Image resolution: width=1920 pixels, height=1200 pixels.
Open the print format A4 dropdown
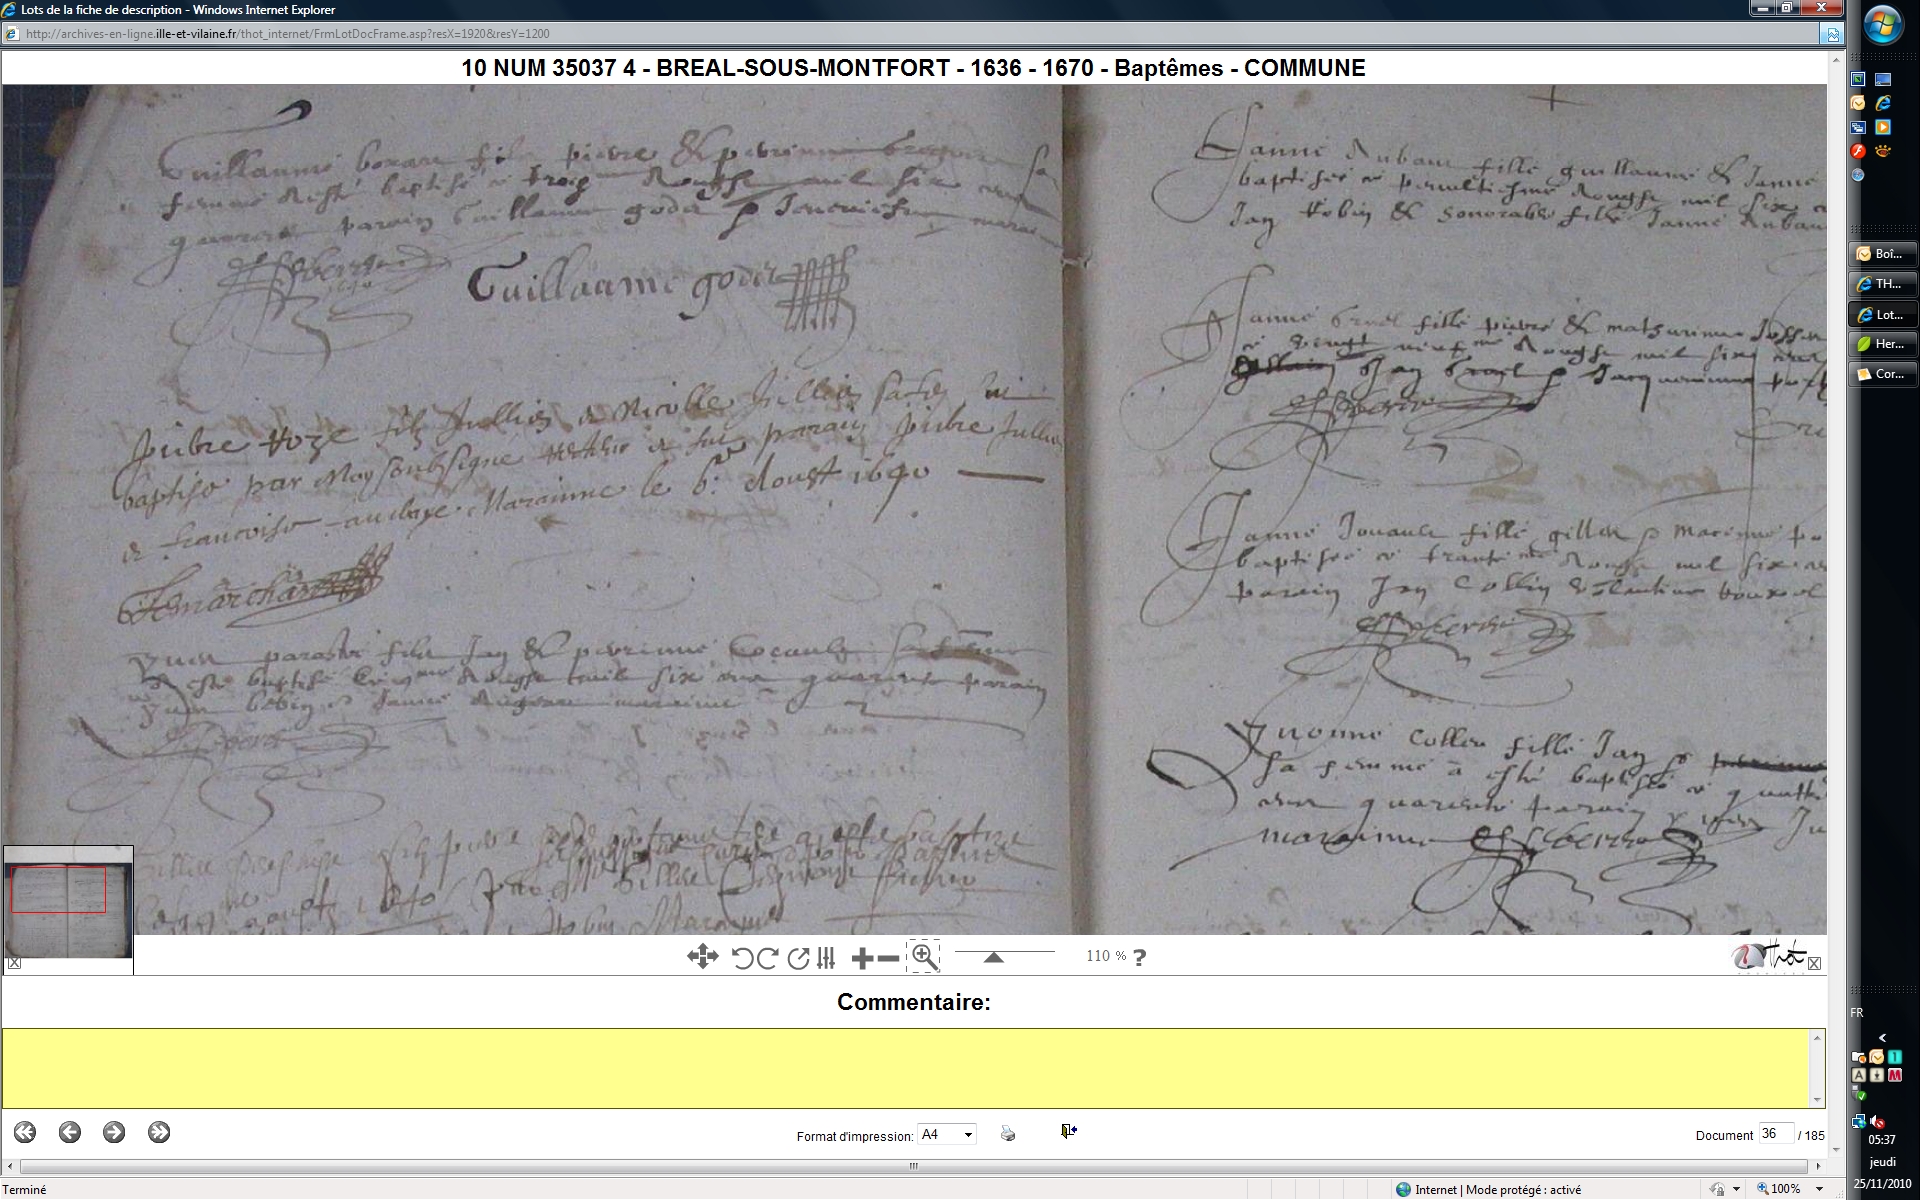(x=946, y=1134)
